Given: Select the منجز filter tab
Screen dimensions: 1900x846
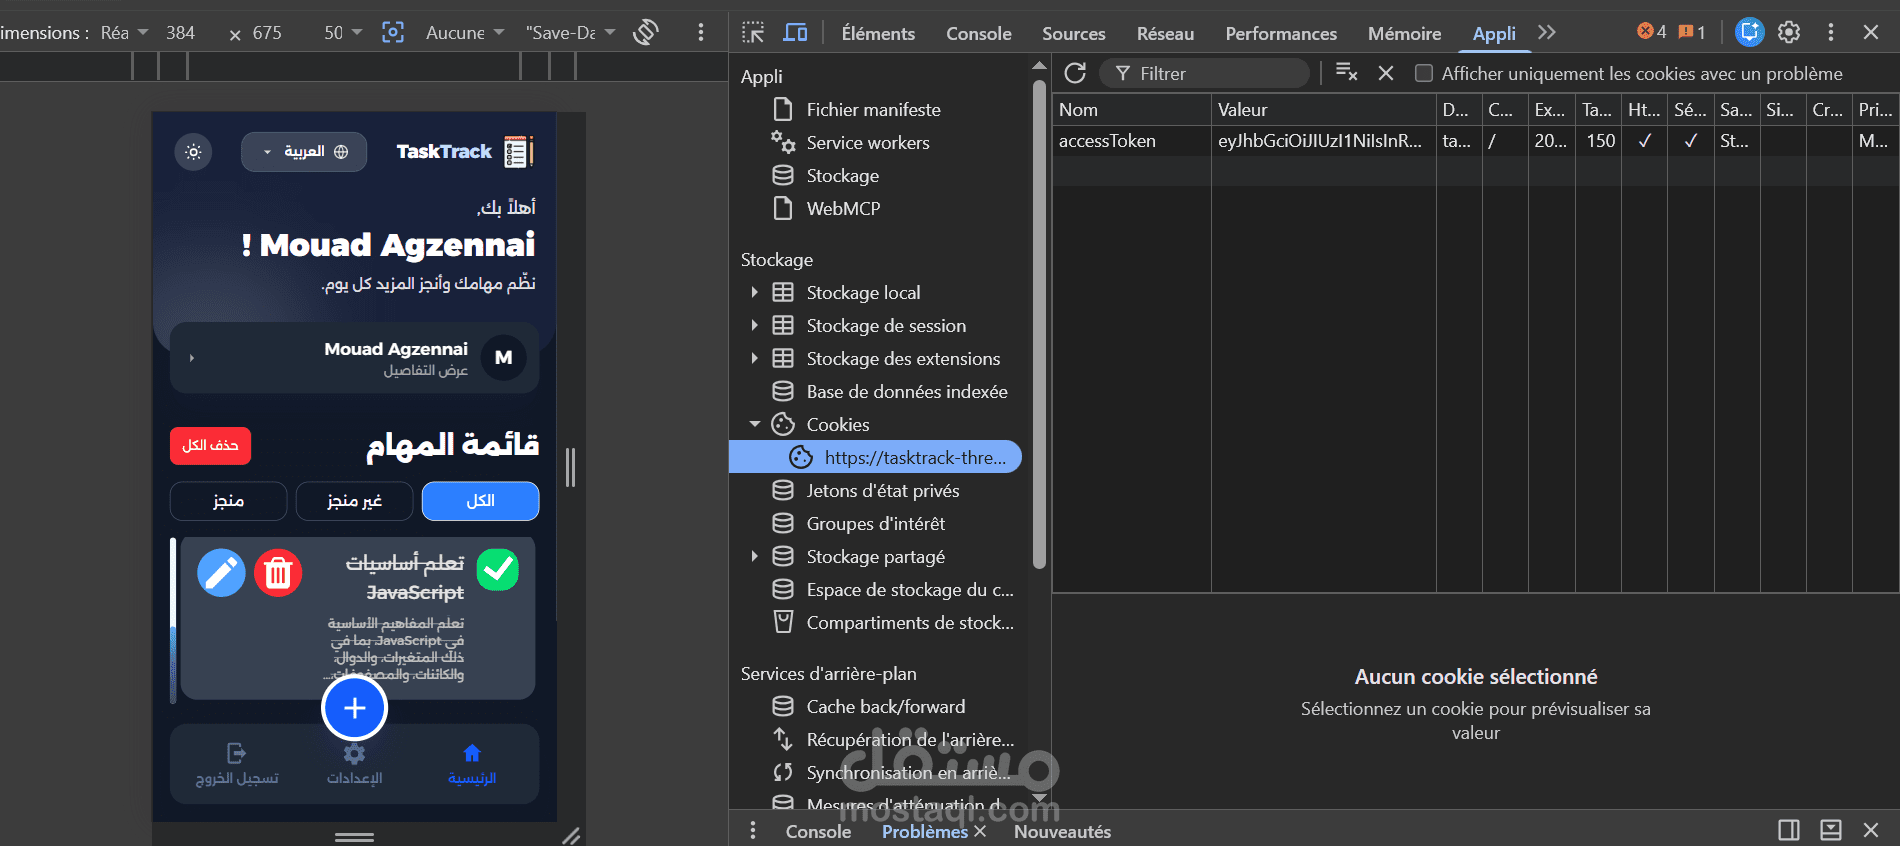Looking at the screenshot, I should pos(229,501).
